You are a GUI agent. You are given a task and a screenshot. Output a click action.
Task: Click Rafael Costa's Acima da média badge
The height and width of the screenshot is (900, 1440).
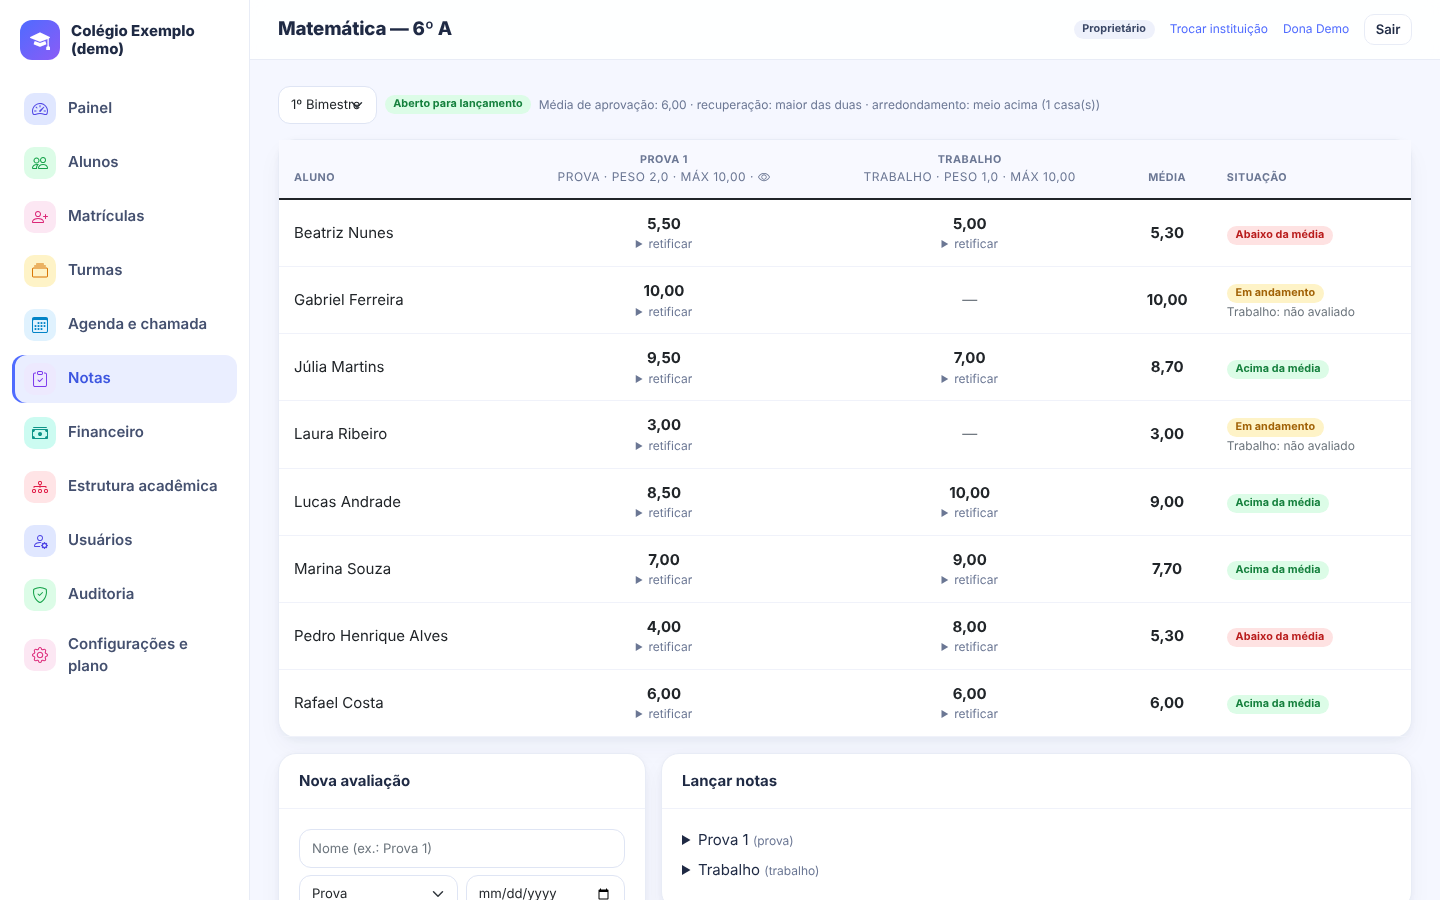1278,704
